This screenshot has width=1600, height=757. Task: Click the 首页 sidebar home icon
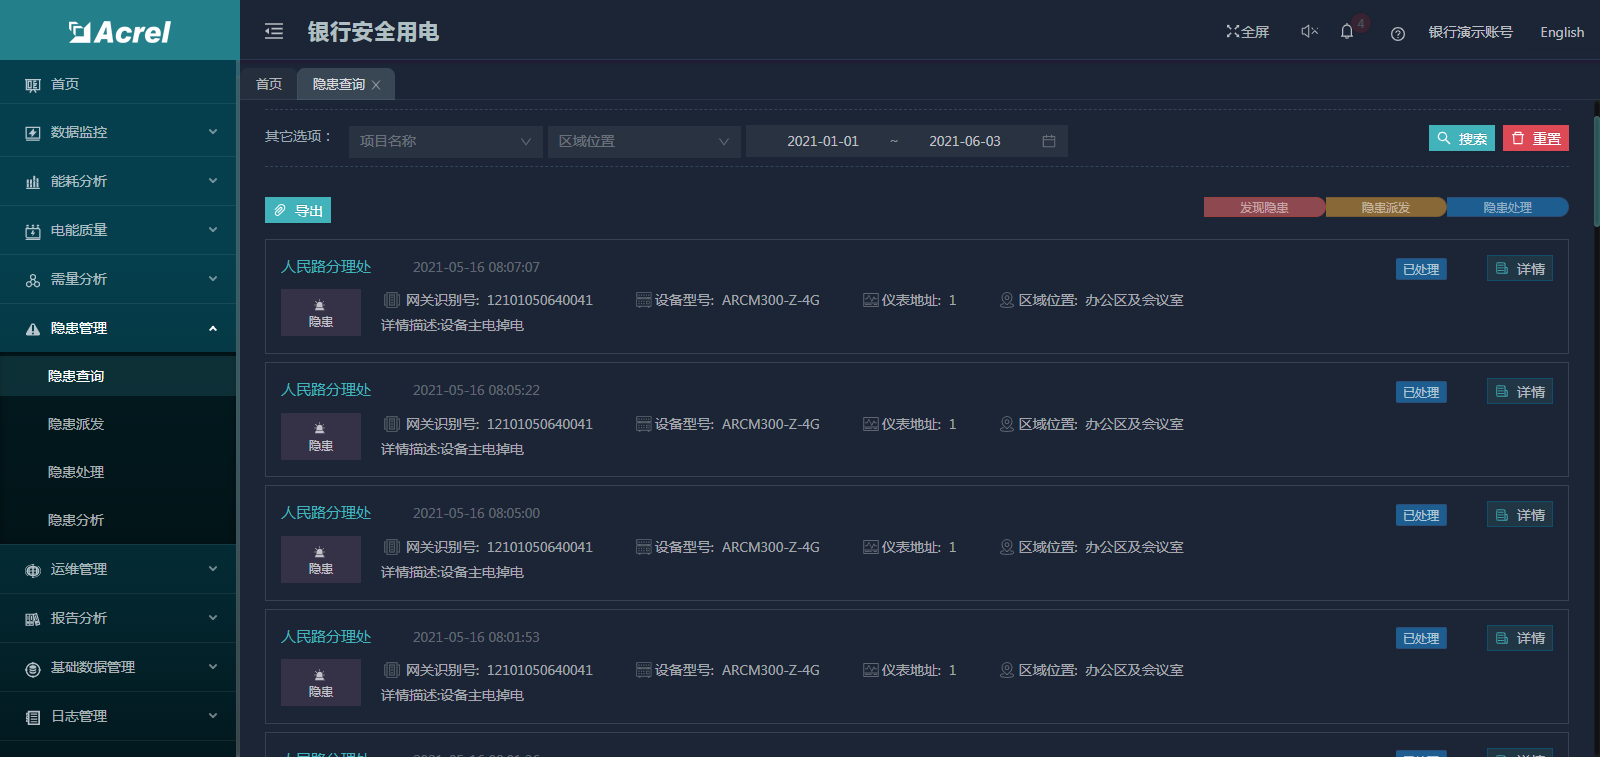point(33,85)
